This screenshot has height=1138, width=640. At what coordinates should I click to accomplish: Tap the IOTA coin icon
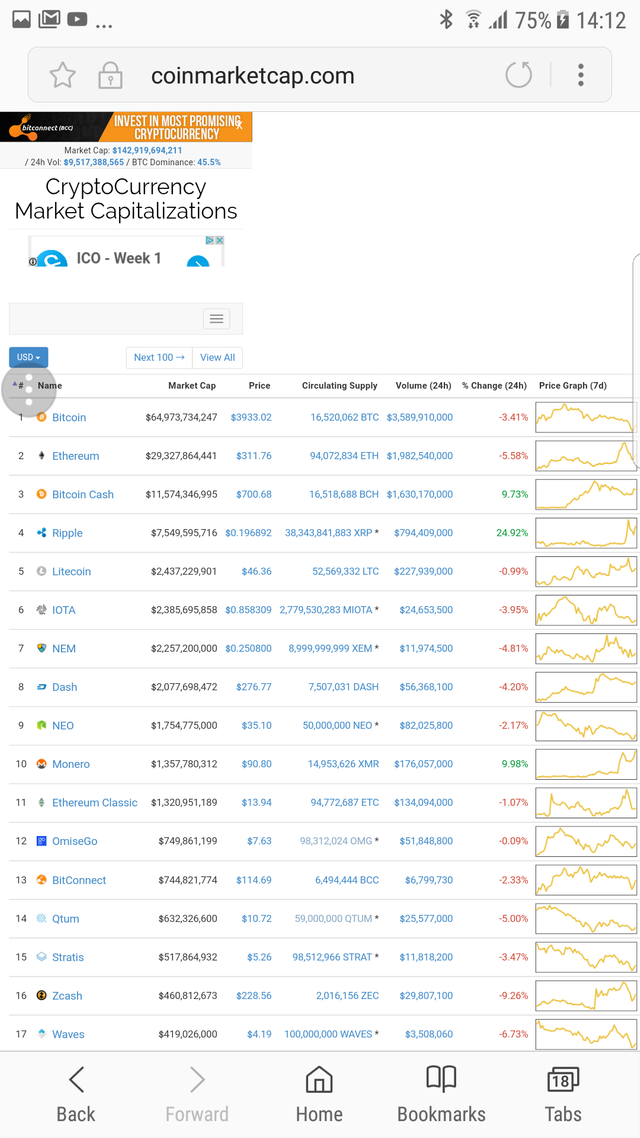41,610
